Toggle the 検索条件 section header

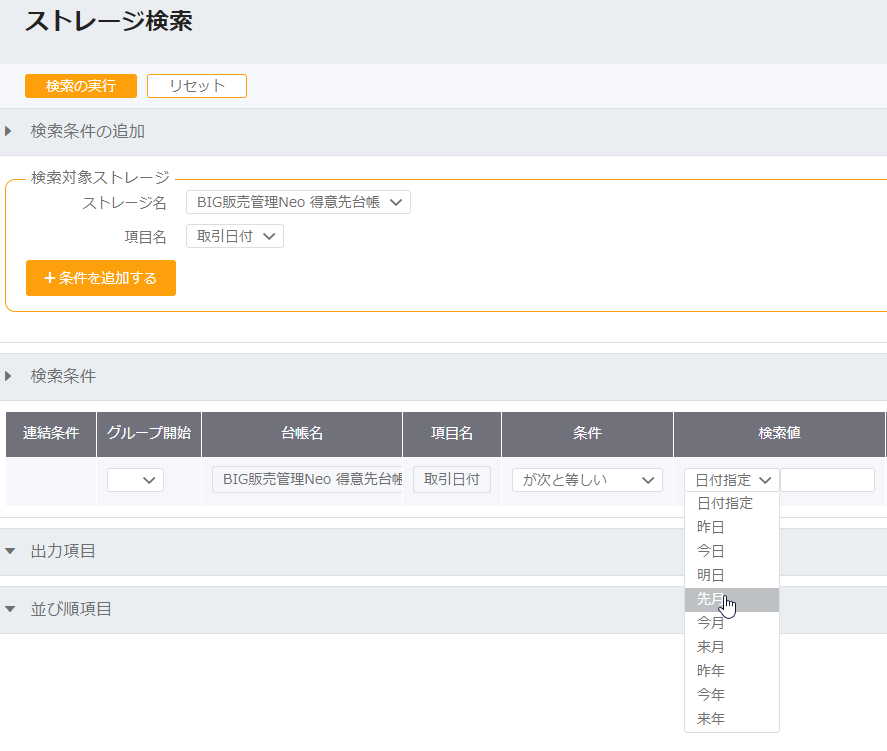tap(64, 376)
